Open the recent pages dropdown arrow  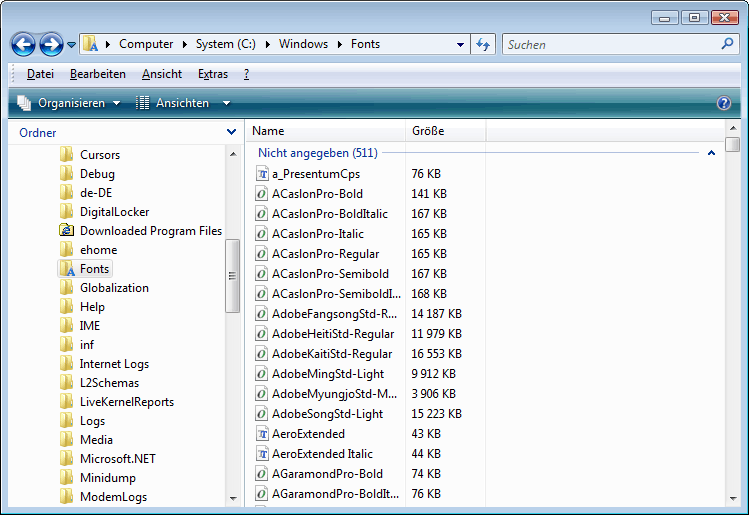tap(72, 45)
